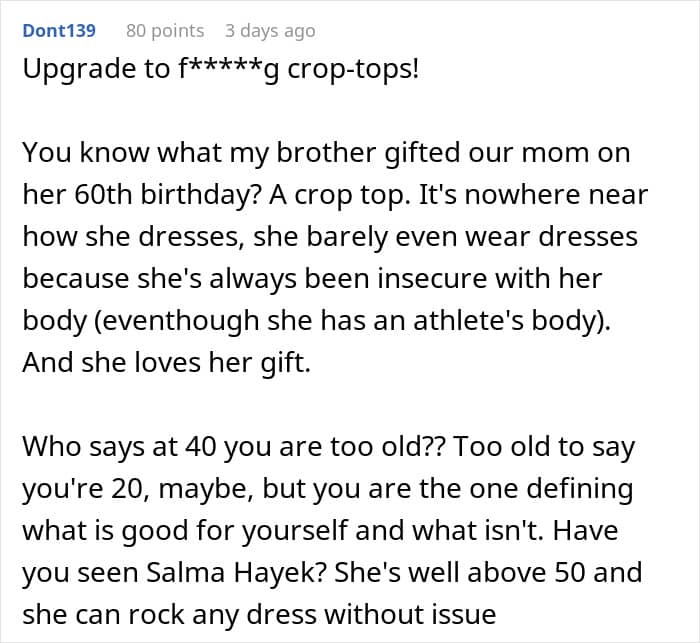This screenshot has width=700, height=643.
Task: Click the line 'she can rock any dress without issue'
Action: (259, 614)
